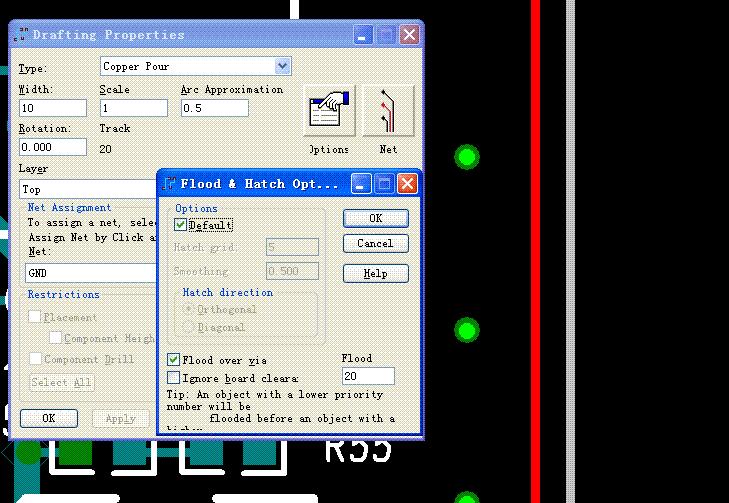Open the Options hand icon button

(329, 111)
